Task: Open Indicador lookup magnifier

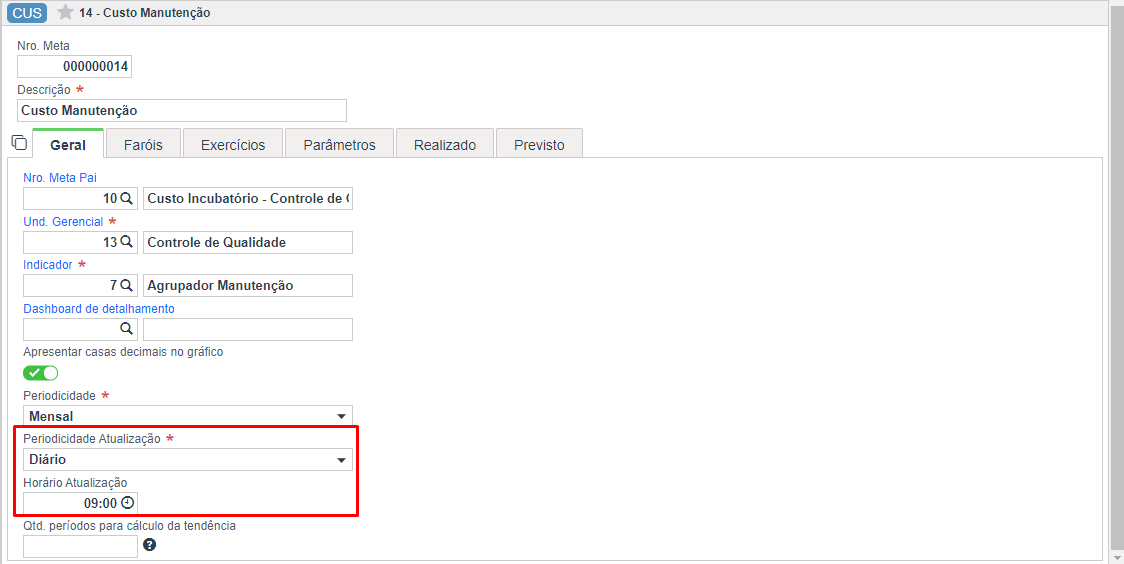Action: [x=126, y=285]
